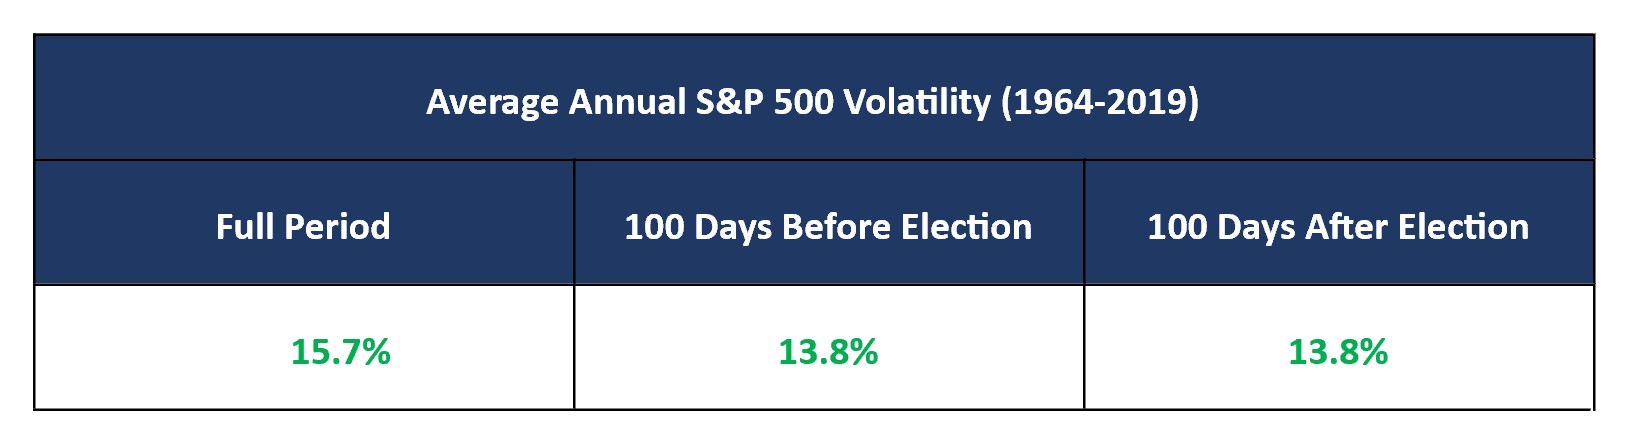1630x437 pixels.
Task: Select the table title Average Annual S&P 500 Volatility
Action: [812, 102]
